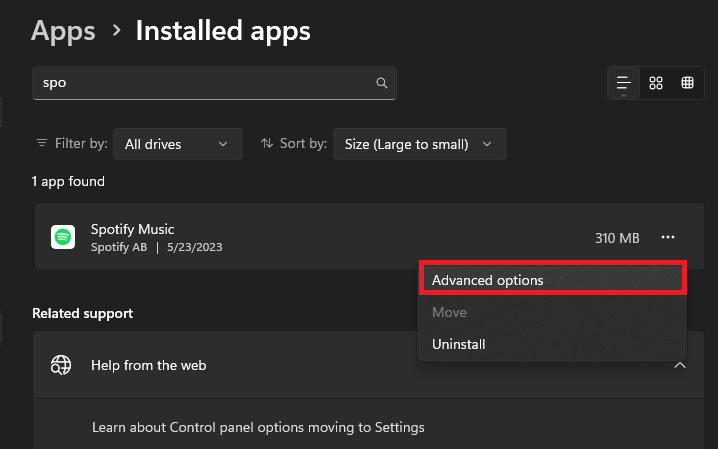
Task: Click inside the search box containing spo
Action: pos(200,83)
